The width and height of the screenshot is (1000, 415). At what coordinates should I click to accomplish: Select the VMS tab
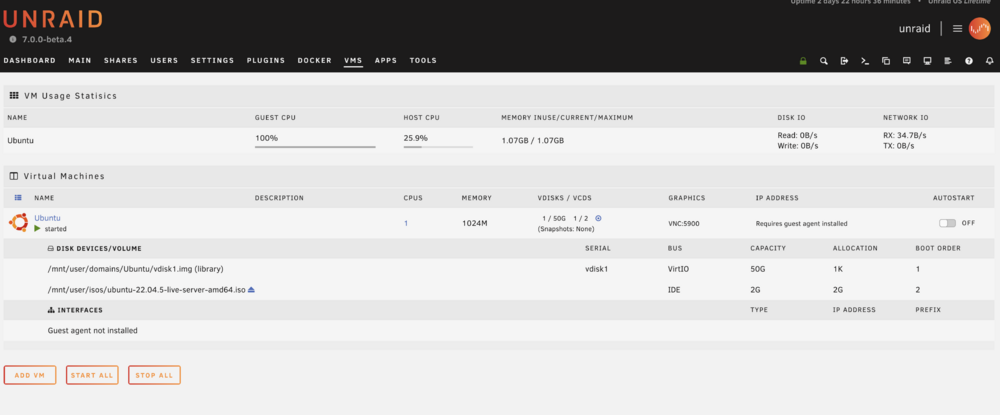(x=353, y=61)
